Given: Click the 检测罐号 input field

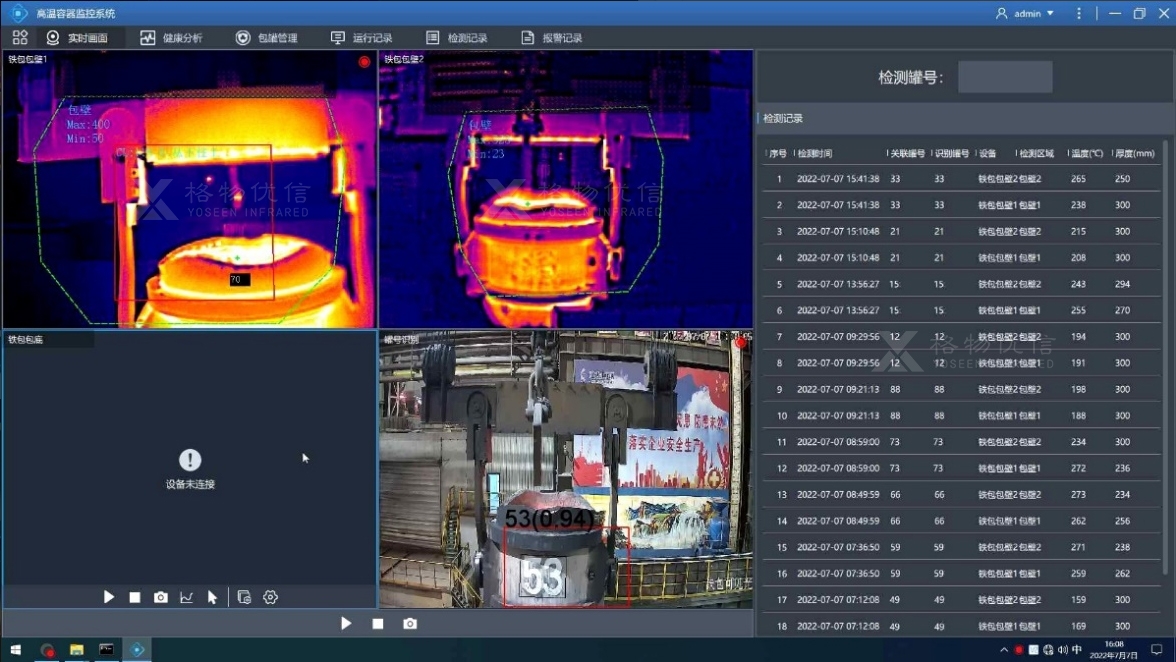Looking at the screenshot, I should (1004, 77).
